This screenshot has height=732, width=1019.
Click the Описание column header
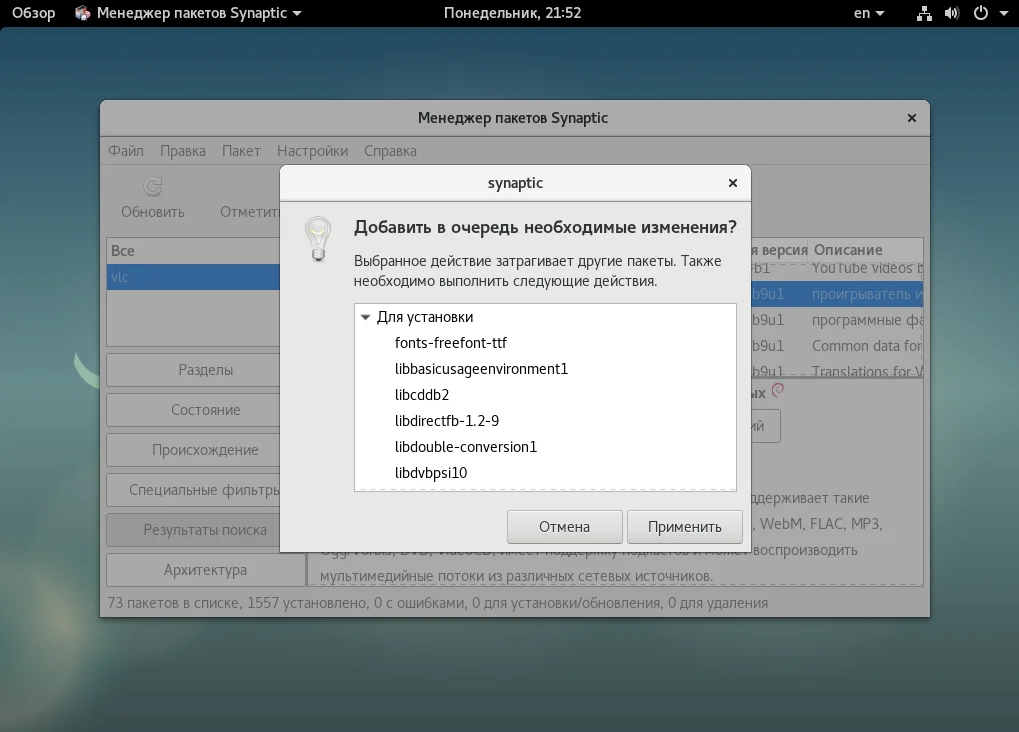[x=864, y=250]
